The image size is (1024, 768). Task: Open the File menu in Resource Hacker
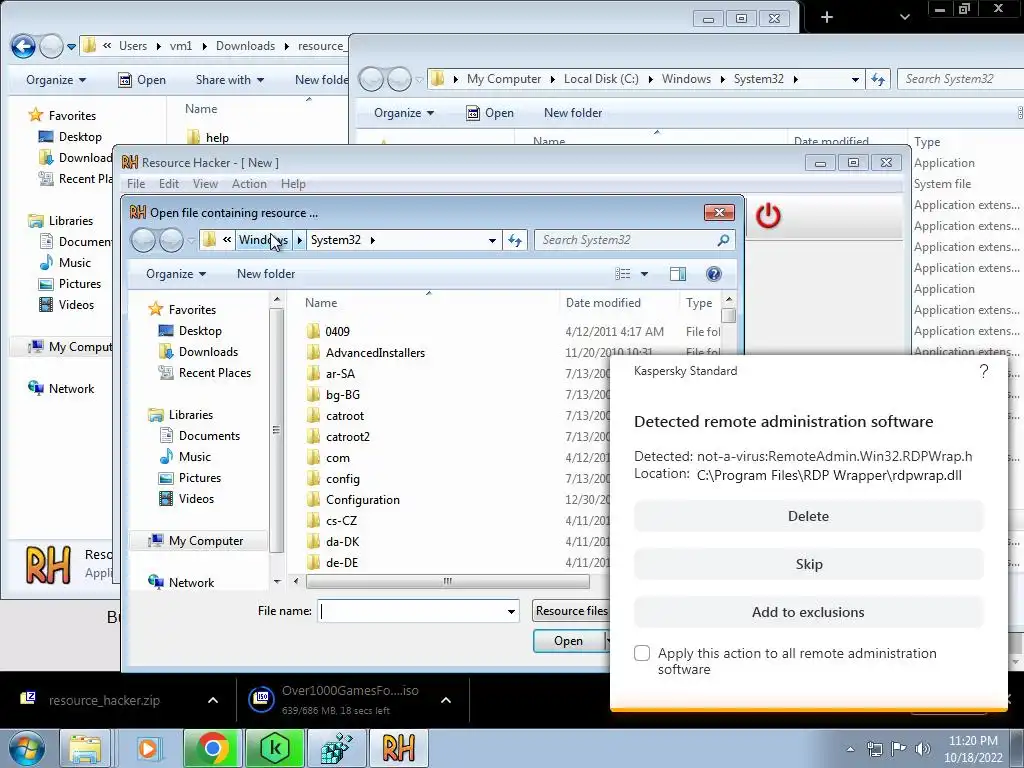click(x=136, y=184)
